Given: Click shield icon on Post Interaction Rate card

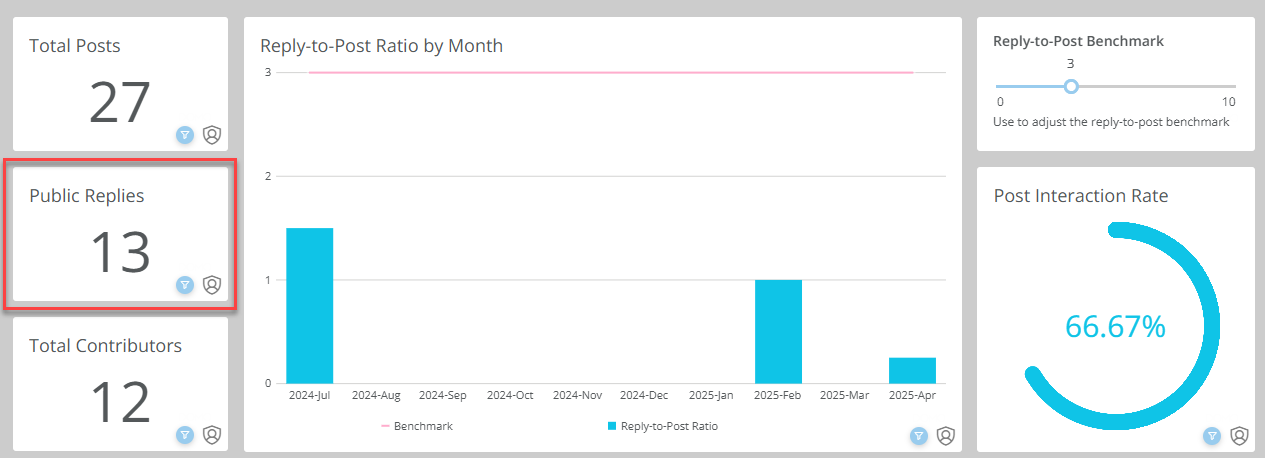Looking at the screenshot, I should tap(1239, 436).
